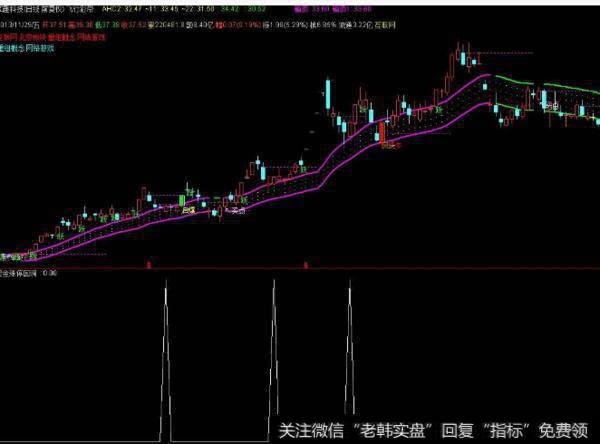The width and height of the screenshot is (600, 444).
Task: Click the solid green candlestick in the chart
Action: tap(182, 201)
